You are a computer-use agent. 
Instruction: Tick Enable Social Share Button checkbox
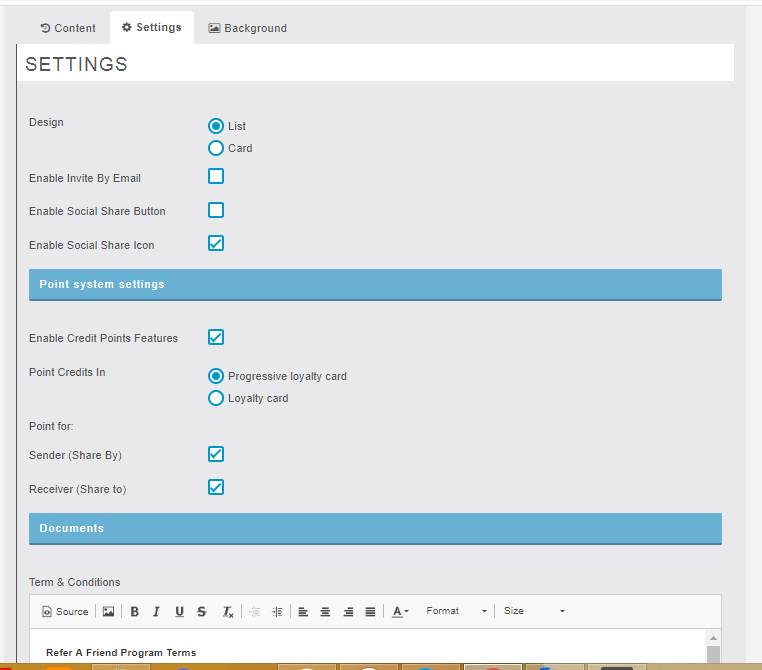click(216, 210)
